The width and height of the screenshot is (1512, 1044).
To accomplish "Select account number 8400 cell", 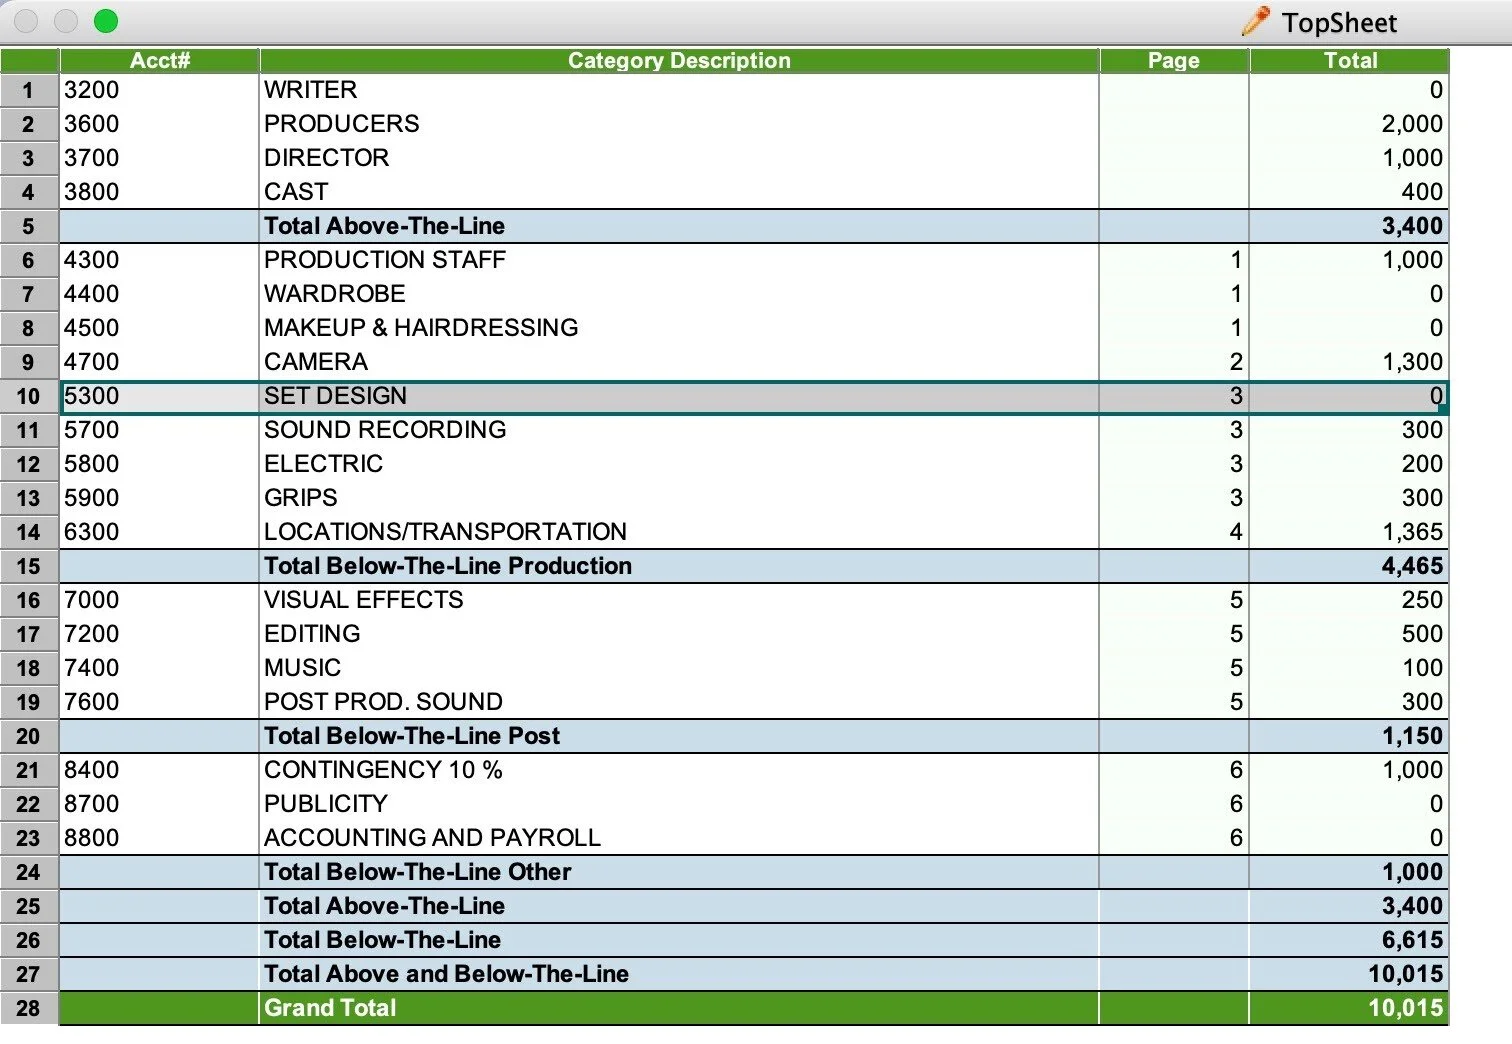I will (x=160, y=770).
